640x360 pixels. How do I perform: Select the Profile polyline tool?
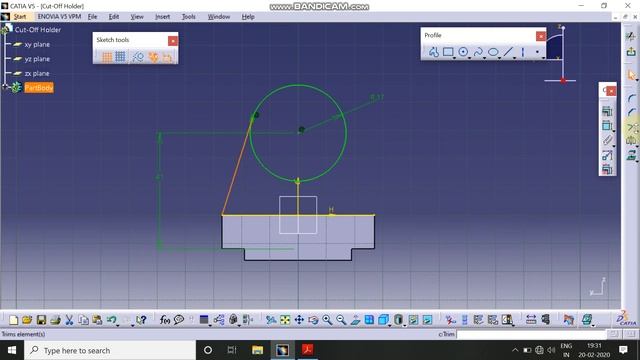[x=433, y=52]
